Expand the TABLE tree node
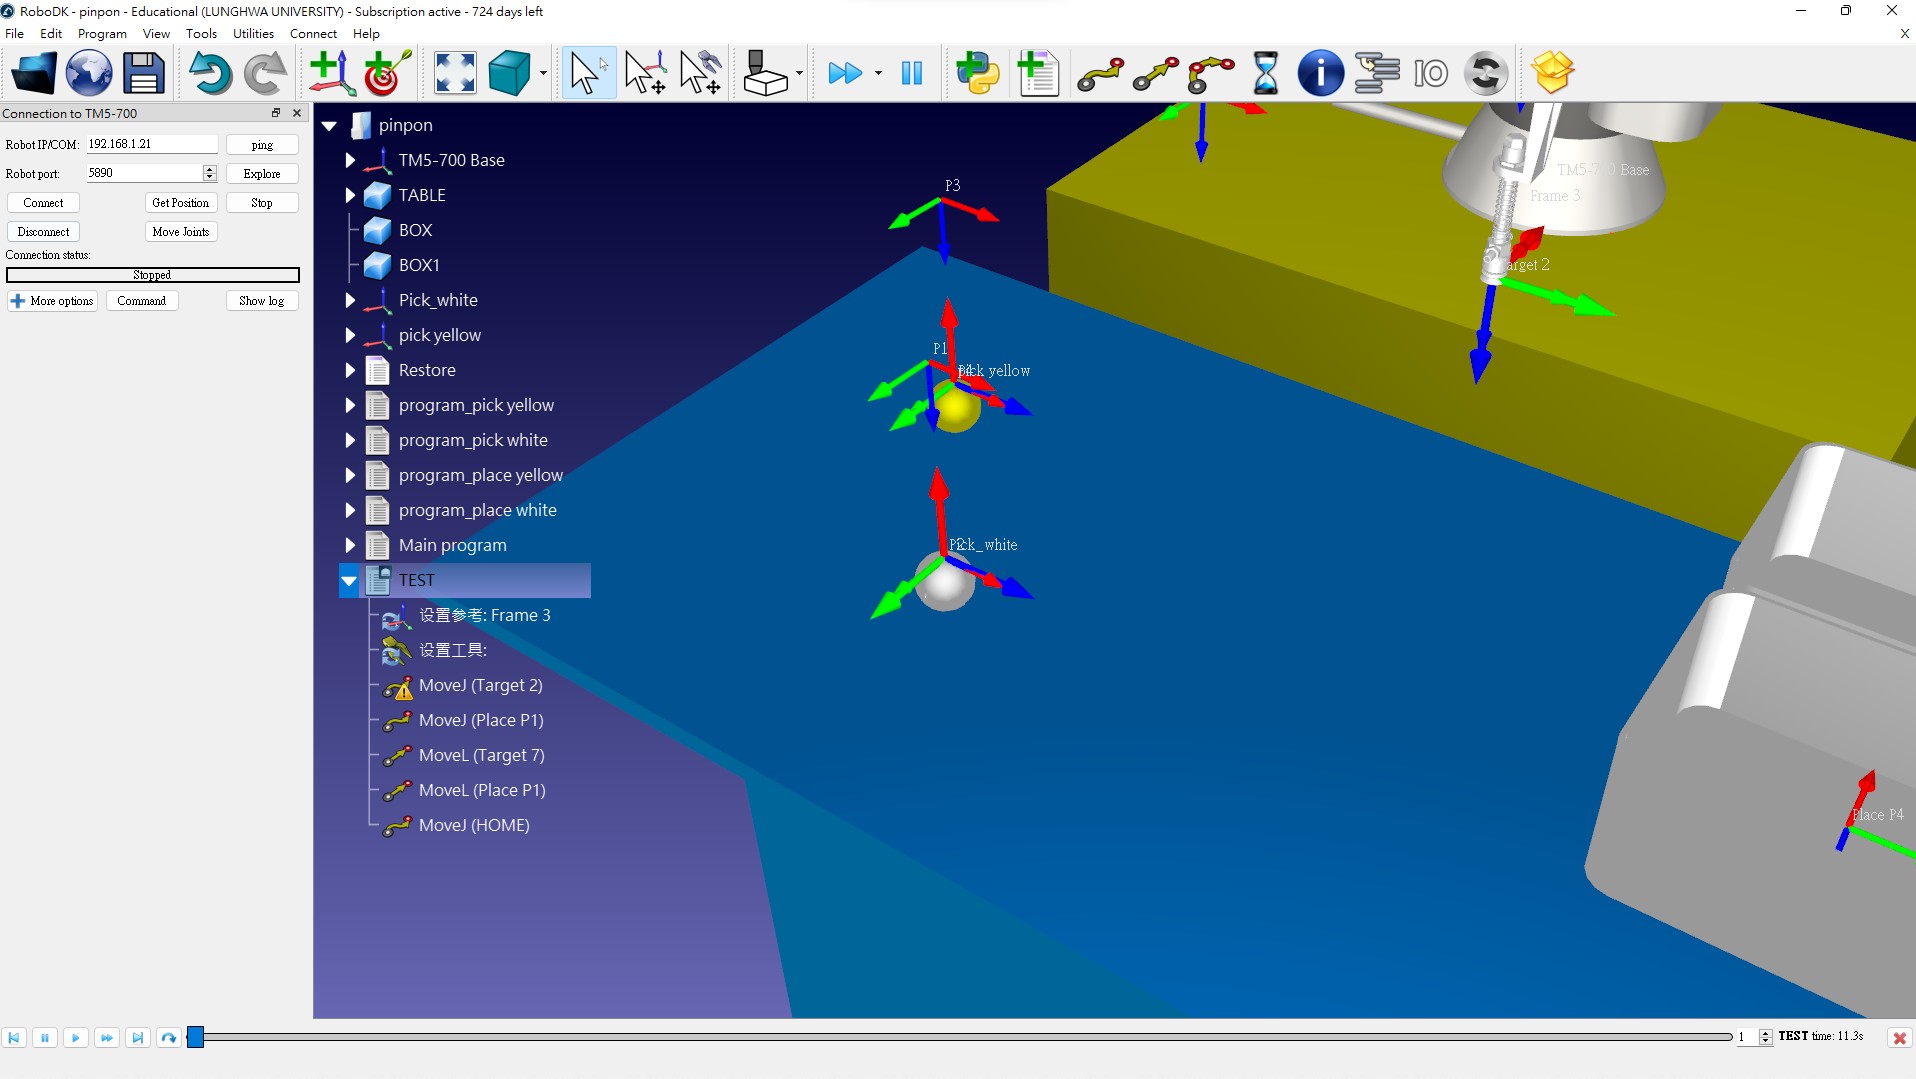1916x1079 pixels. click(x=350, y=195)
